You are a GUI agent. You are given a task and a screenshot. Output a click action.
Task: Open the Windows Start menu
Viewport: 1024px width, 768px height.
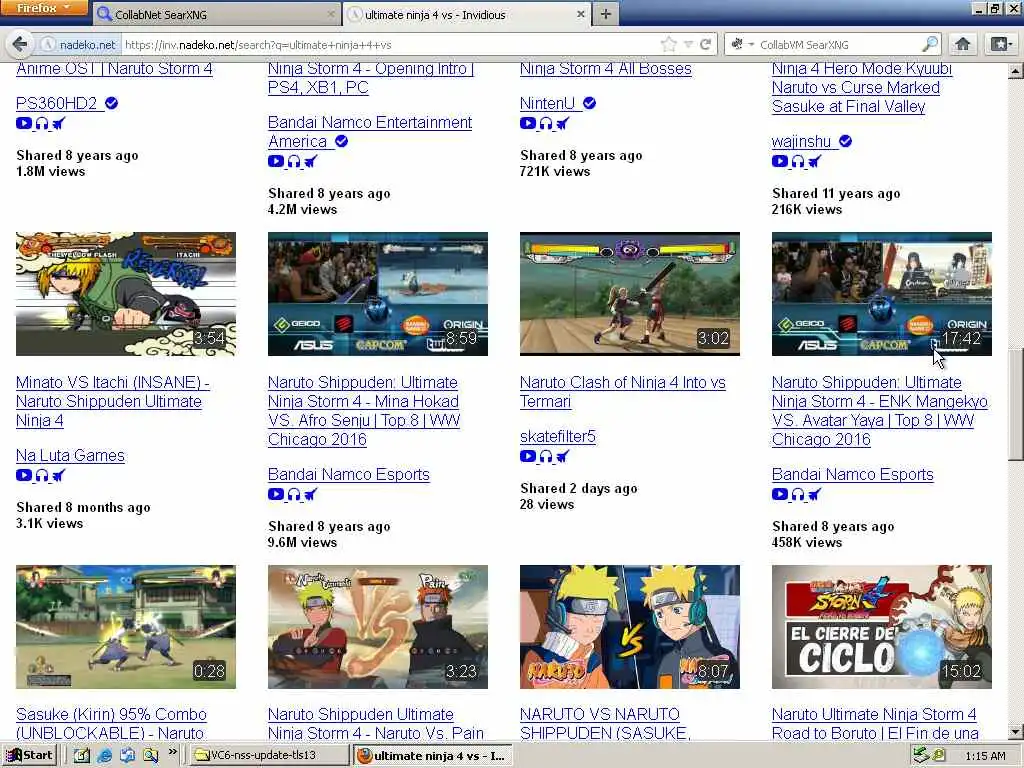click(29, 756)
